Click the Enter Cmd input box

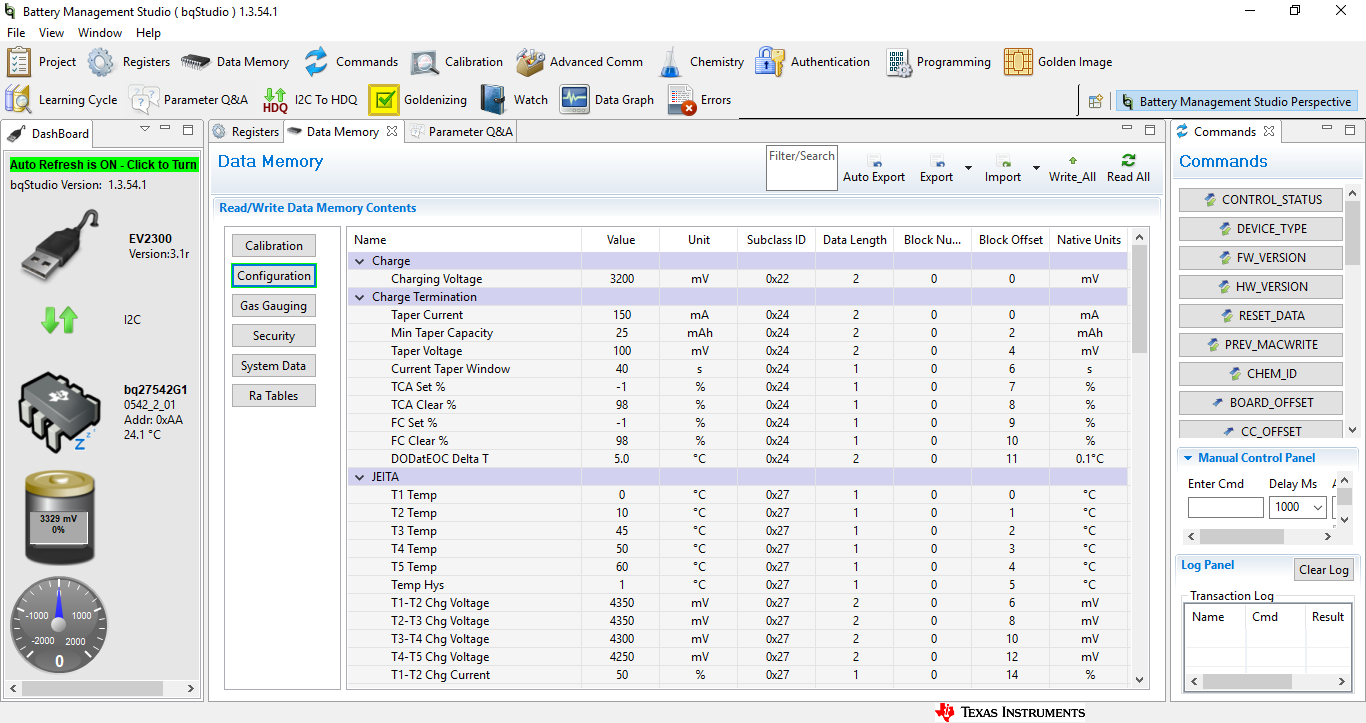1225,508
